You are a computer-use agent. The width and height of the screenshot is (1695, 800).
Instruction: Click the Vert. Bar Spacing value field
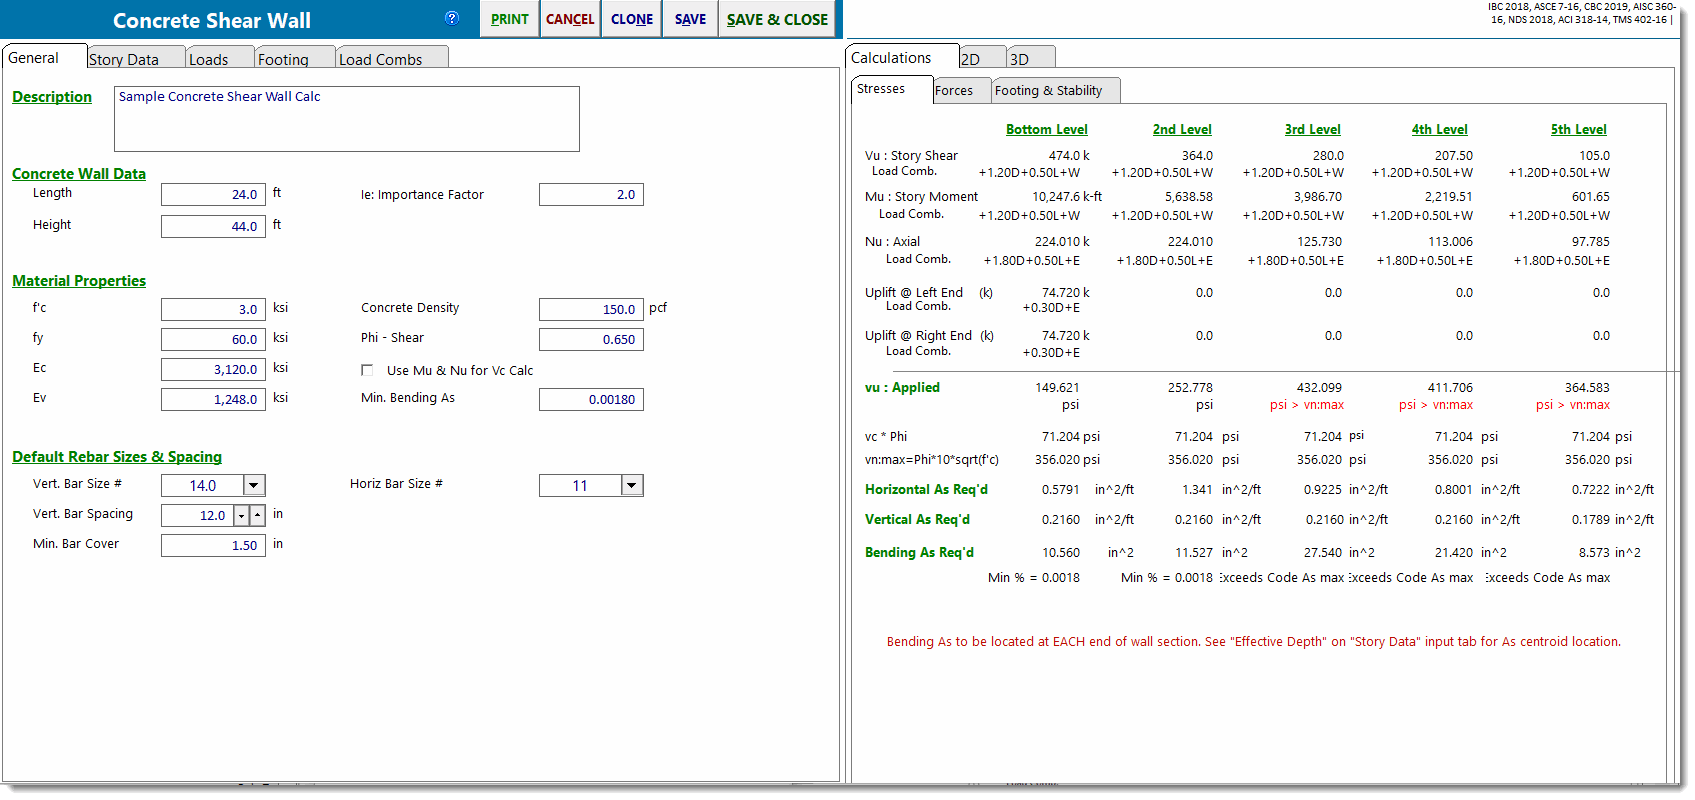(x=197, y=515)
